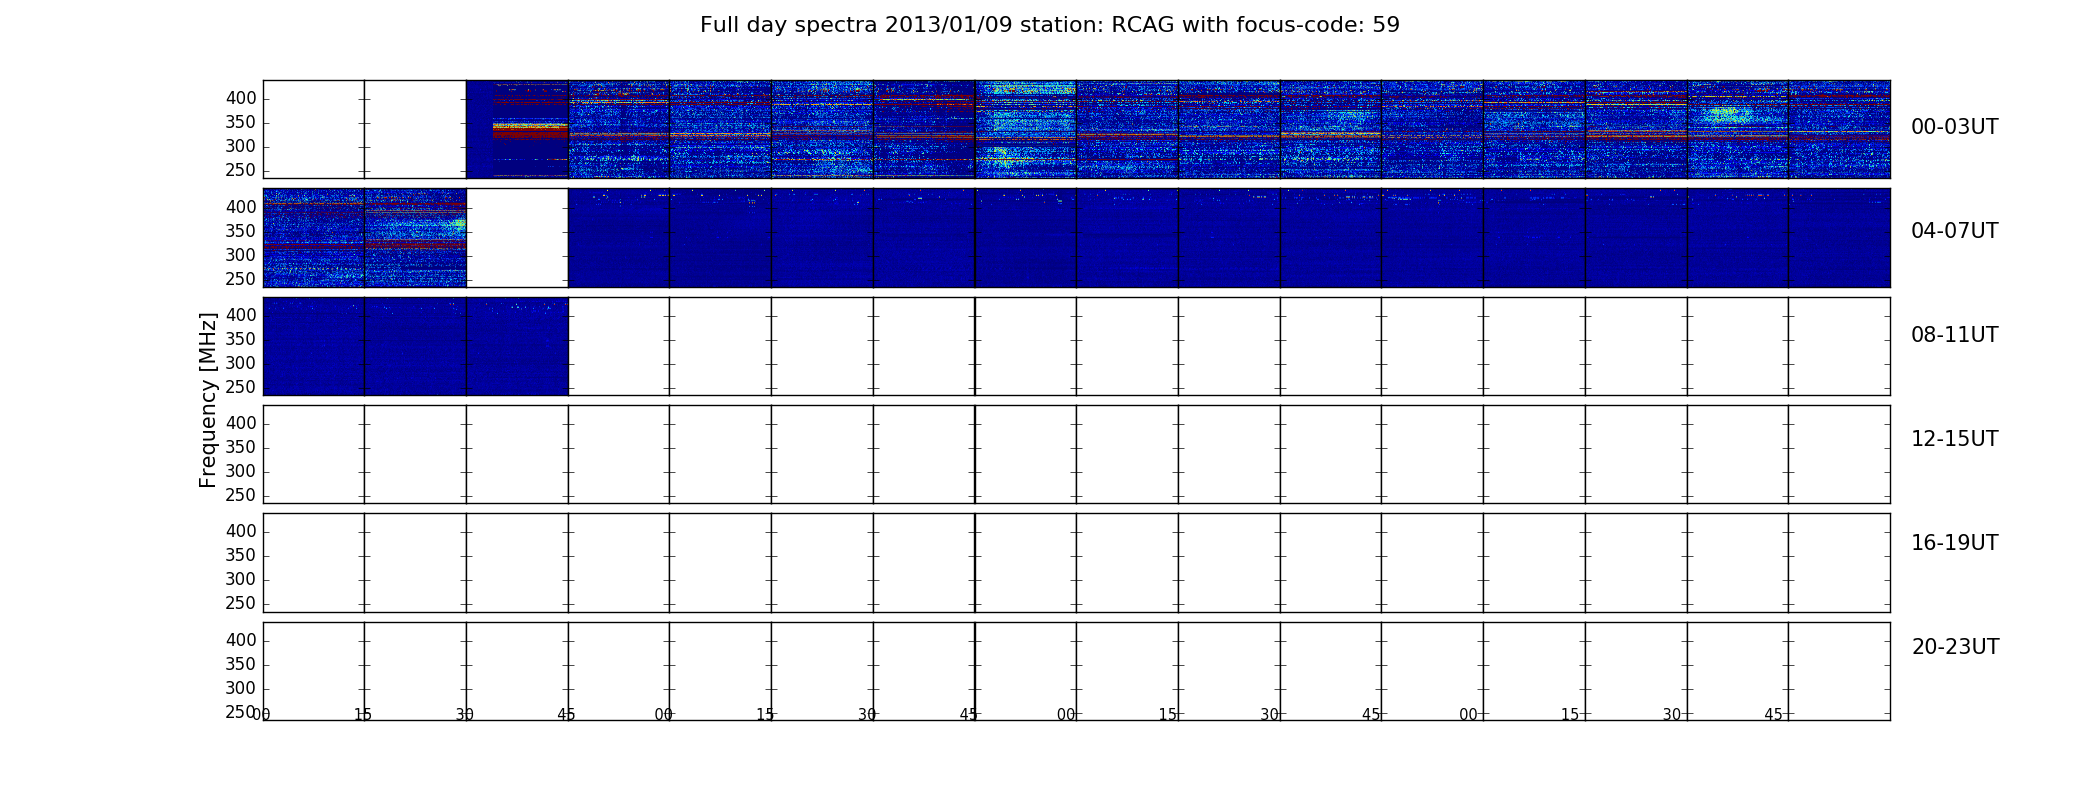Click the 350 tick in the 04-07UT row

240,232
